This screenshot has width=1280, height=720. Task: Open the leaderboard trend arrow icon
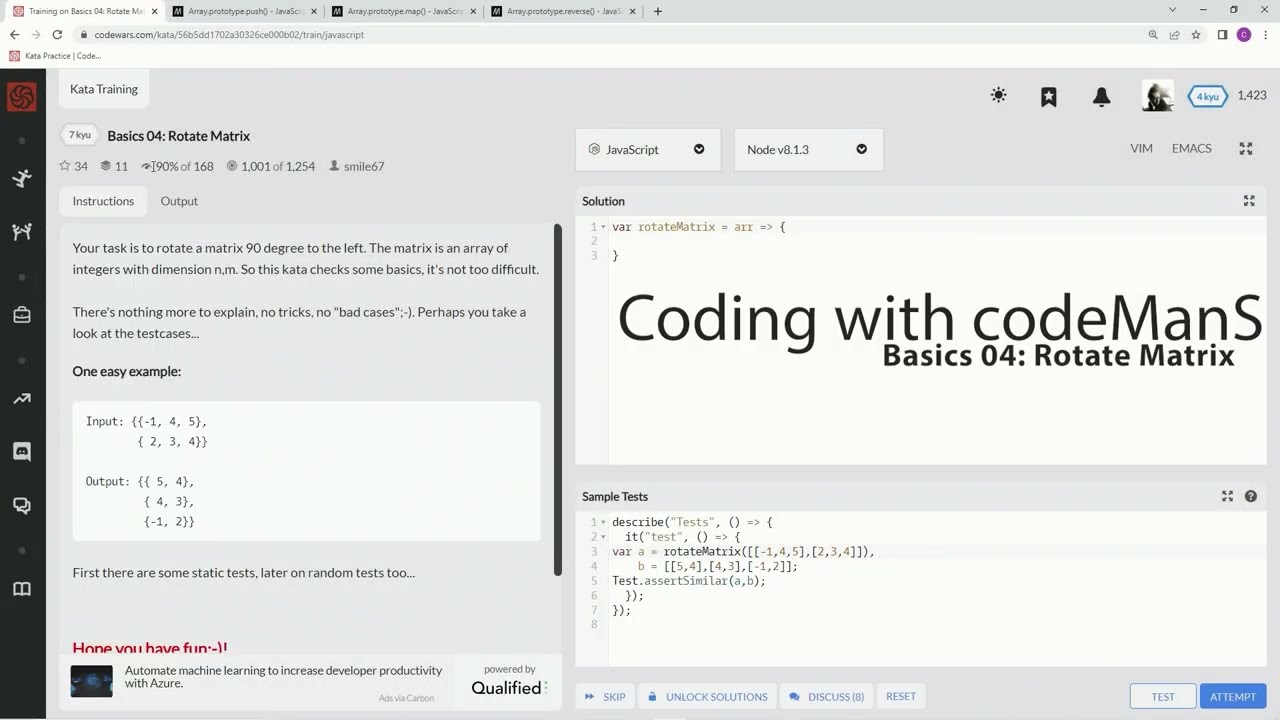tap(21, 399)
